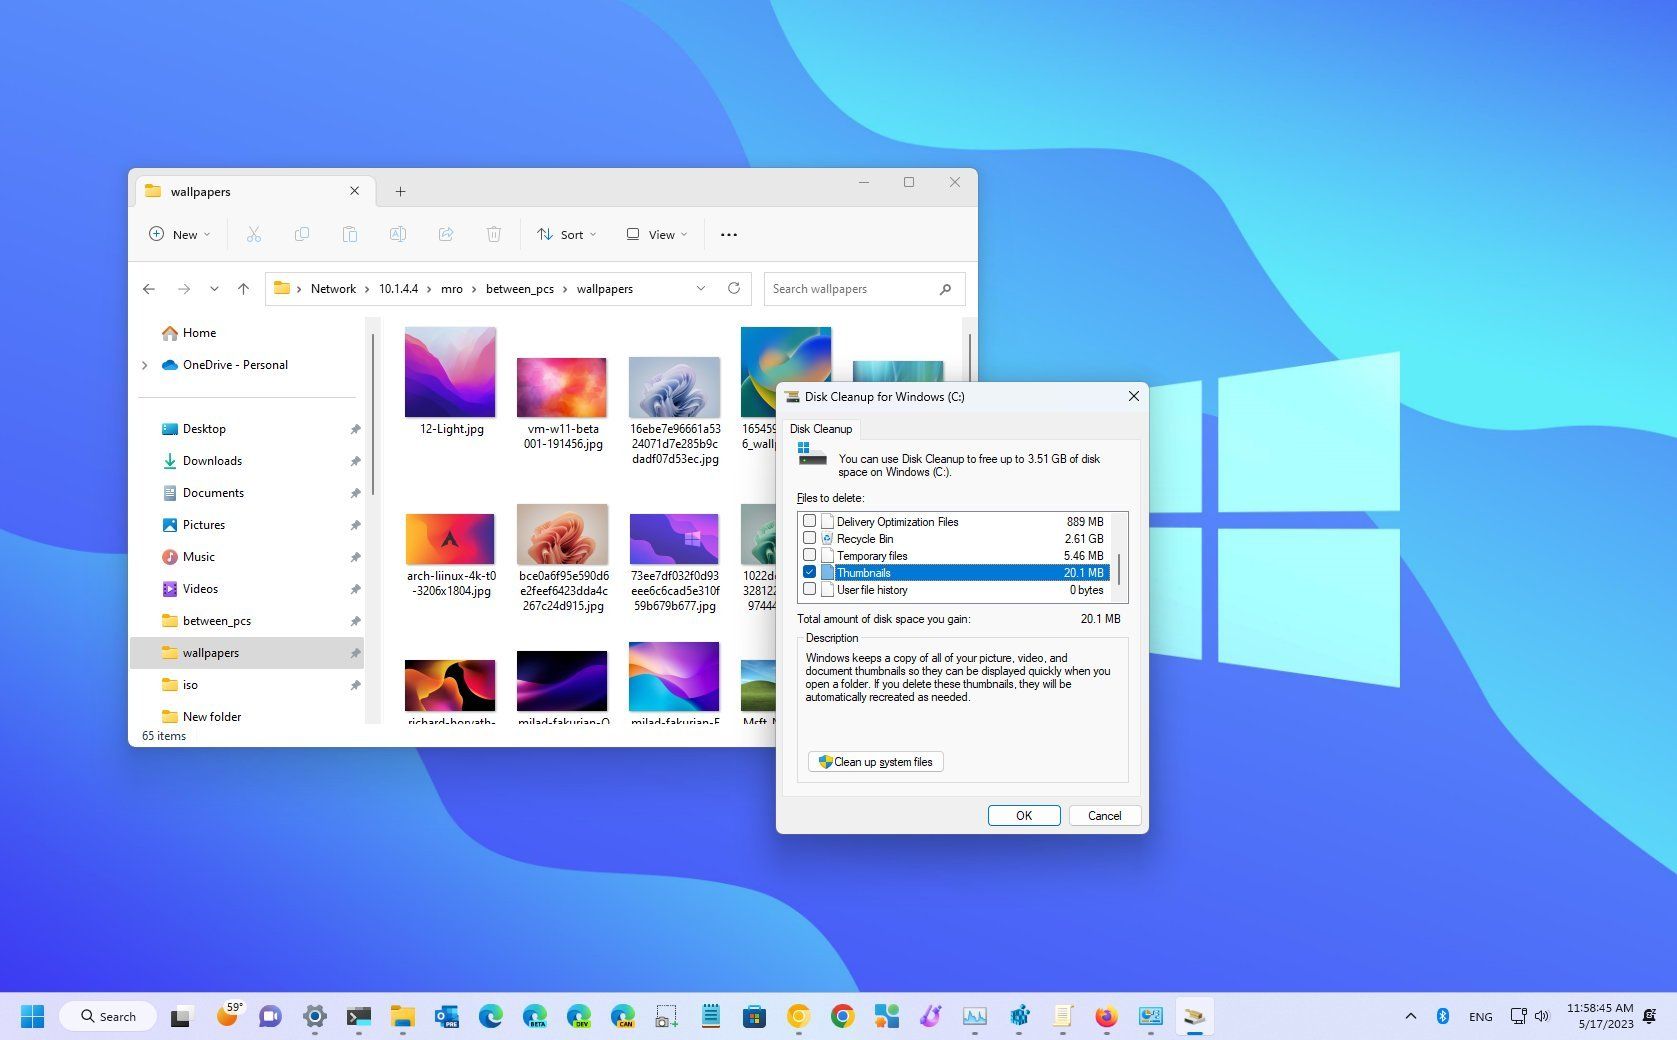Check Delivery Optimization Files for deletion
This screenshot has height=1040, width=1677.
(810, 521)
